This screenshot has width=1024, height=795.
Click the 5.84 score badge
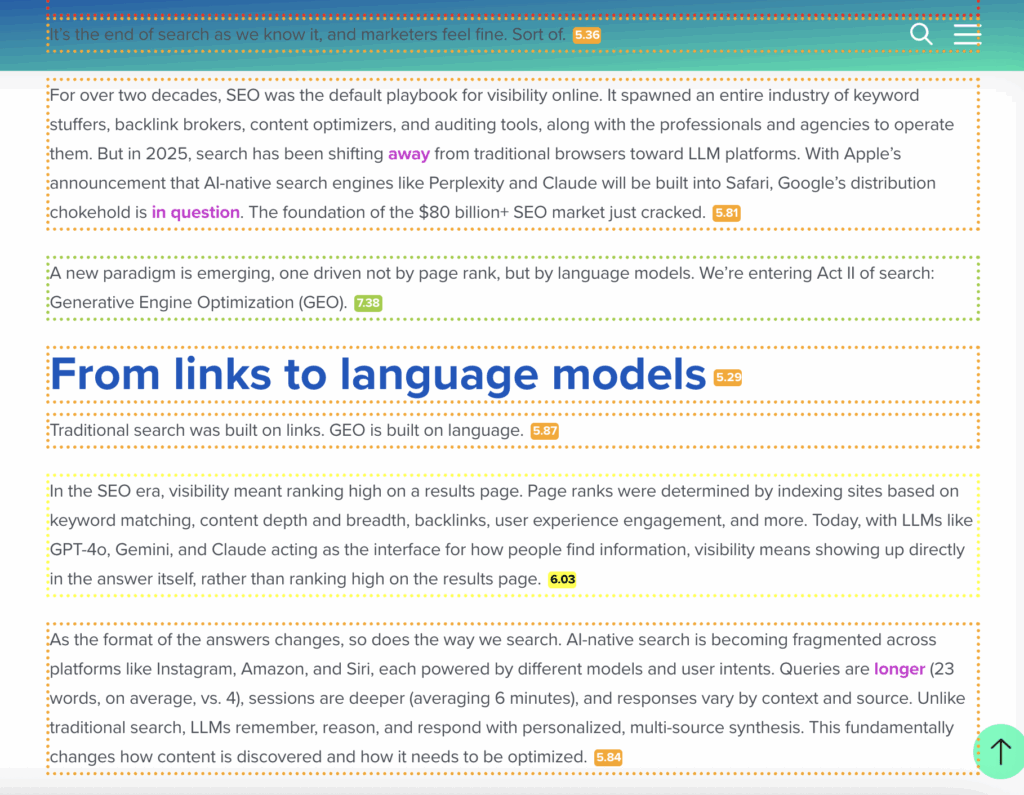(608, 758)
